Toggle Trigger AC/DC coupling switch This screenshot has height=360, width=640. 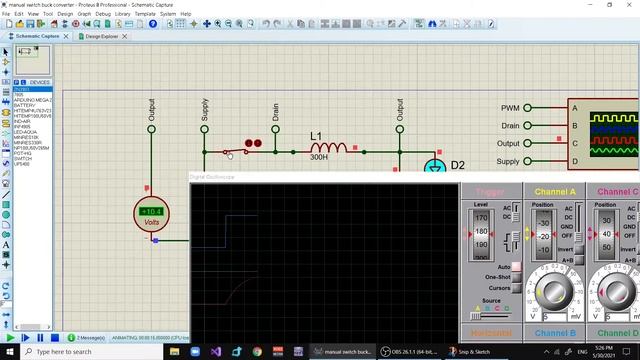516,212
